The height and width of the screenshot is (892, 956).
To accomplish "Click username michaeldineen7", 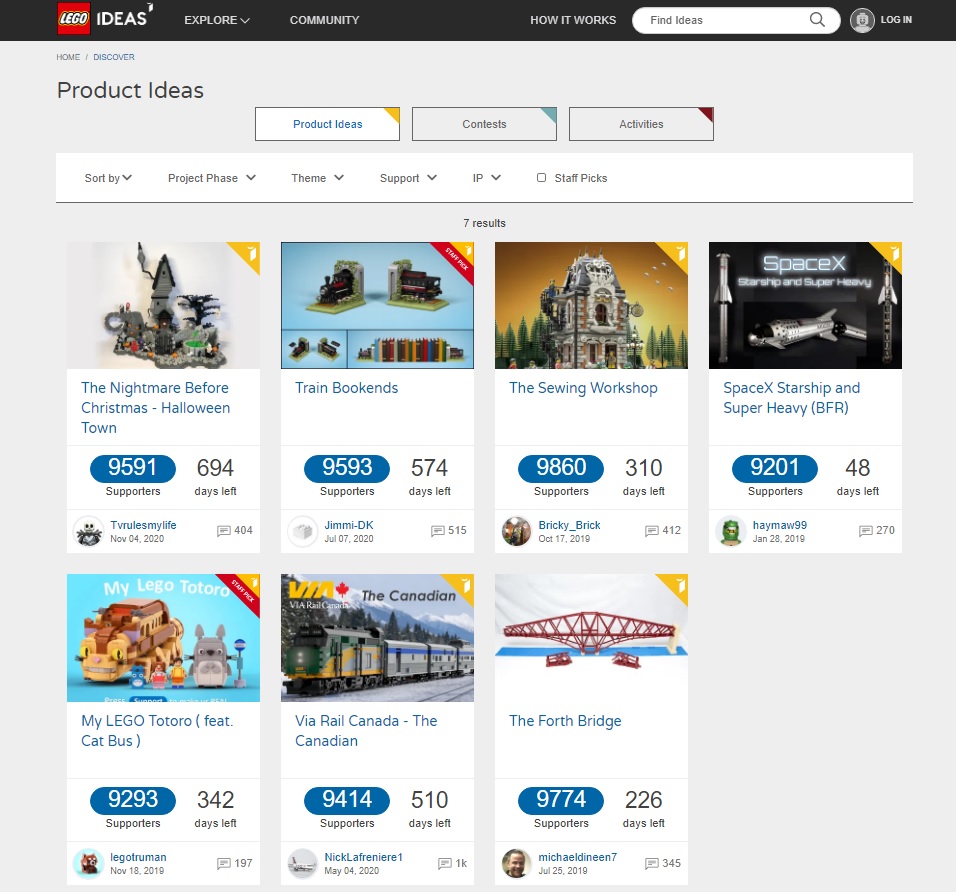I will 577,857.
